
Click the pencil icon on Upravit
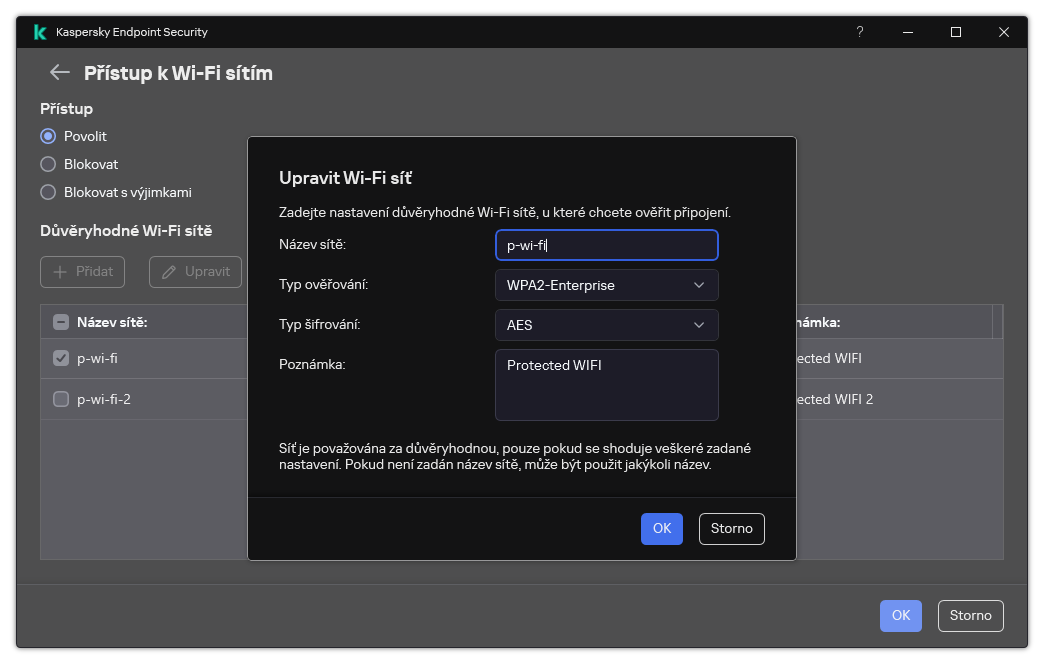[x=169, y=271]
